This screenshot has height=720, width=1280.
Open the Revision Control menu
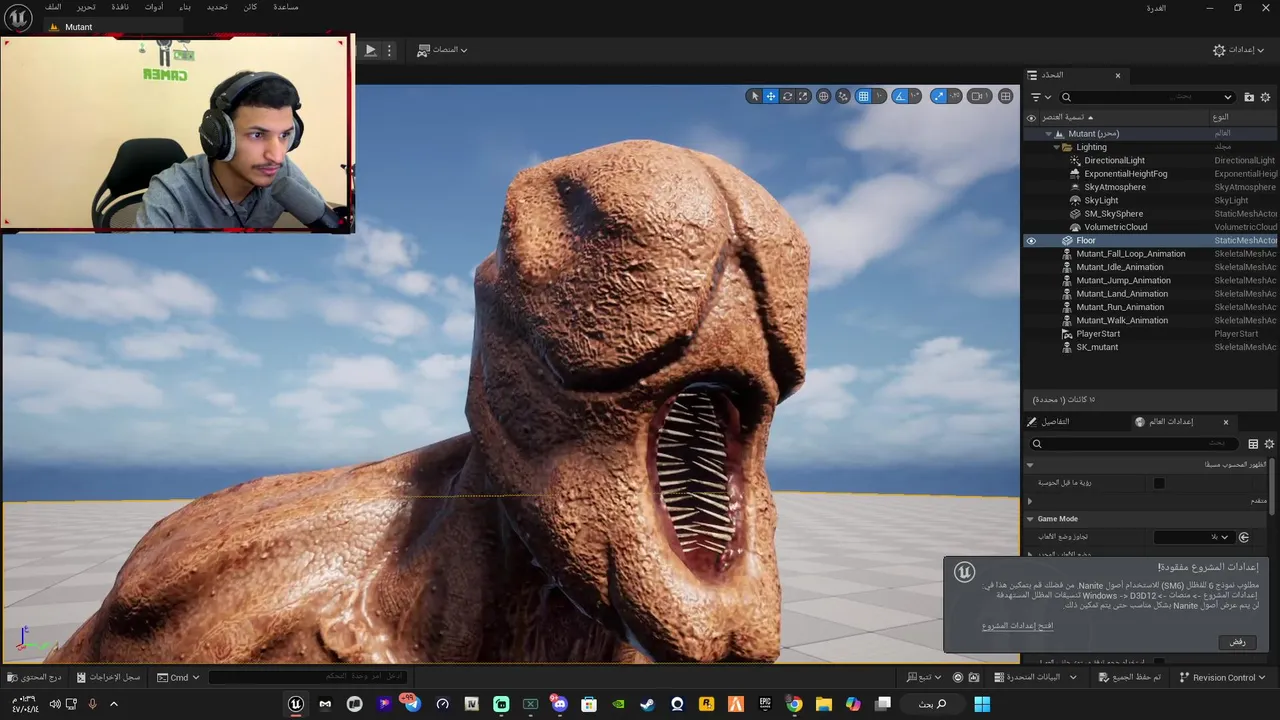[x=1222, y=677]
